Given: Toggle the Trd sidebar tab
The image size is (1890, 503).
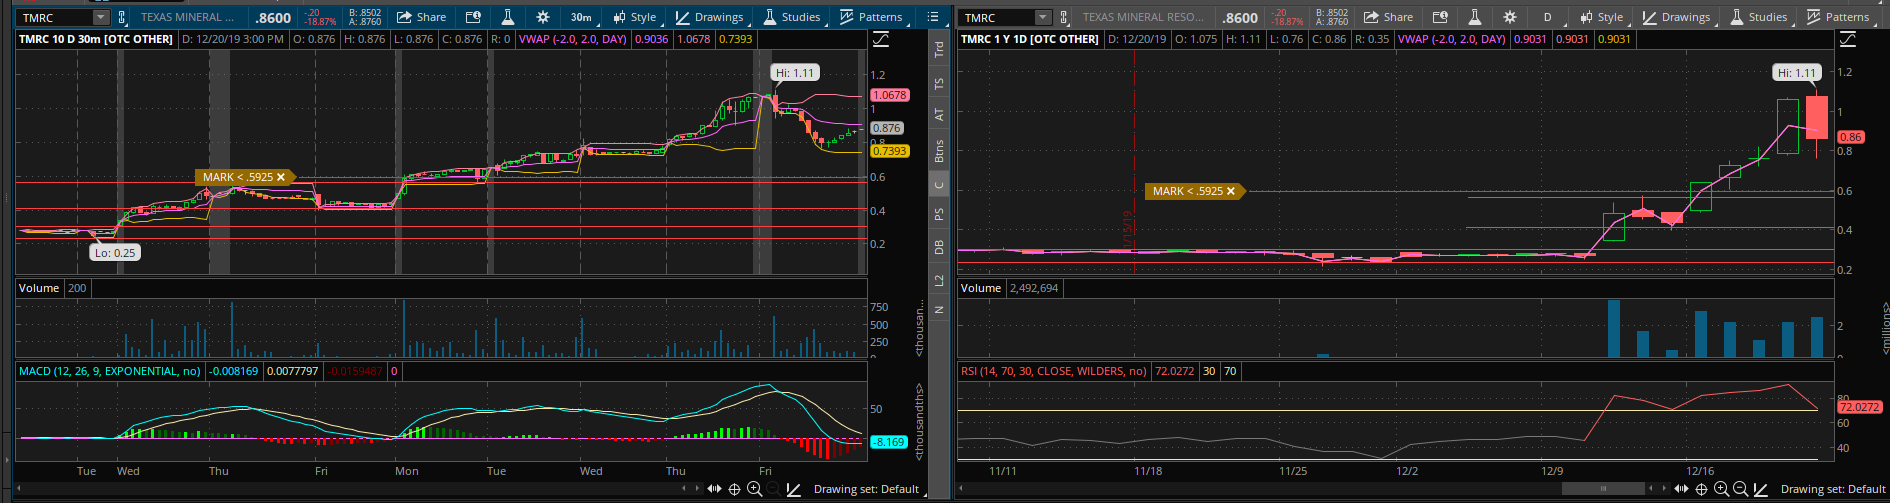Looking at the screenshot, I should click(x=939, y=48).
